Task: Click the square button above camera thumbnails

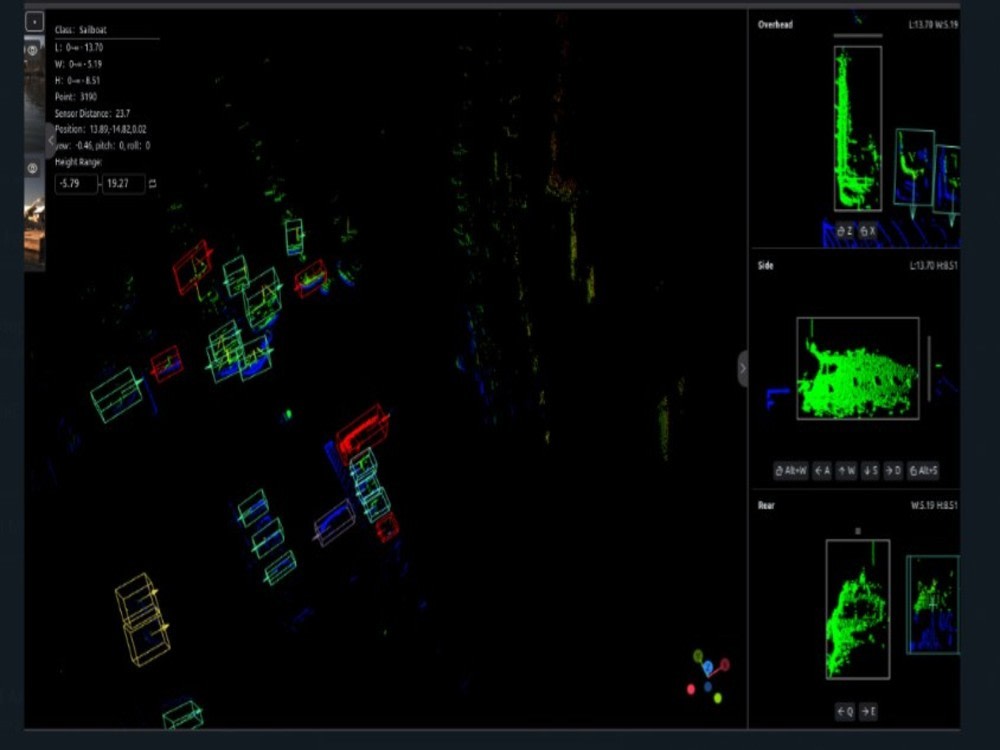Action: pyautogui.click(x=34, y=22)
